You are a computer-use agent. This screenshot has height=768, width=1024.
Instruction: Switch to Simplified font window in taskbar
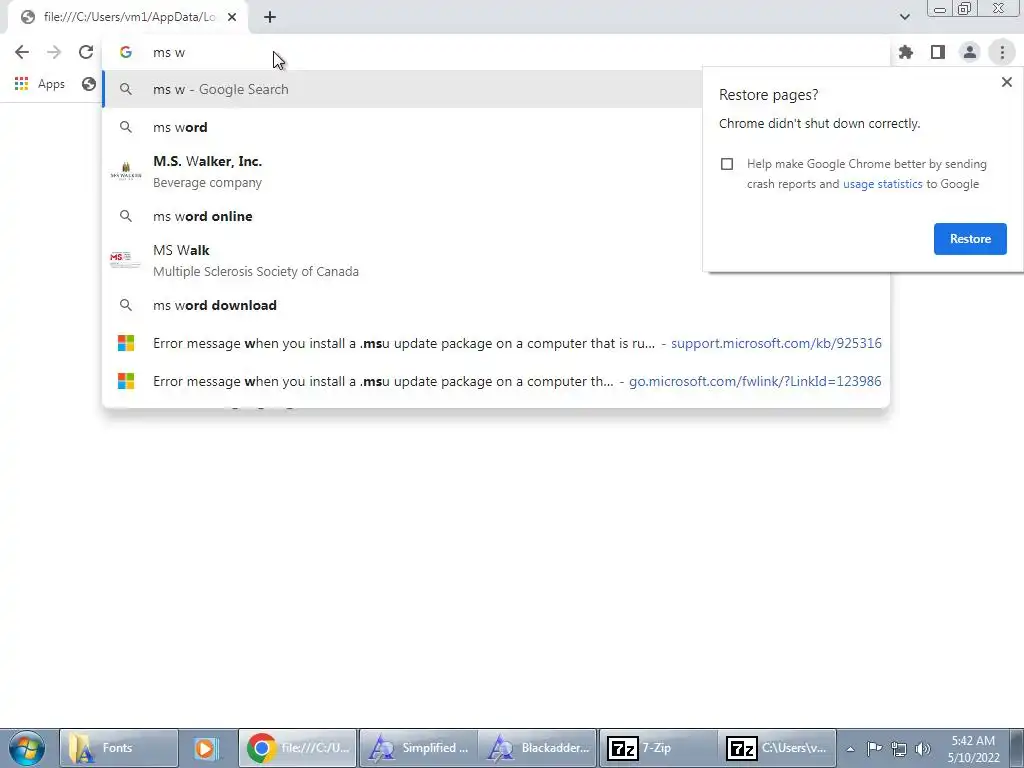pyautogui.click(x=418, y=748)
